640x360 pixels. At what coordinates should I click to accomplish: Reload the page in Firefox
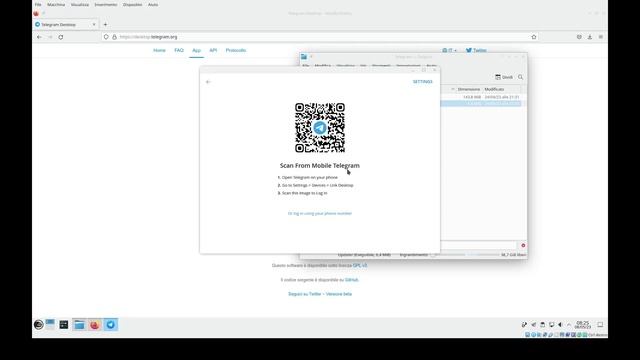(x=61, y=37)
